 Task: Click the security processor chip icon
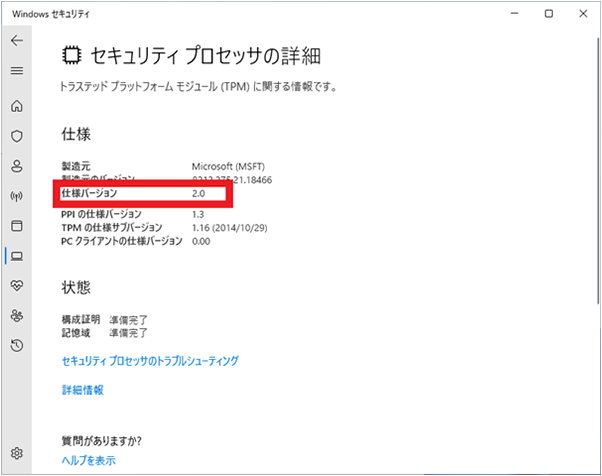(71, 55)
